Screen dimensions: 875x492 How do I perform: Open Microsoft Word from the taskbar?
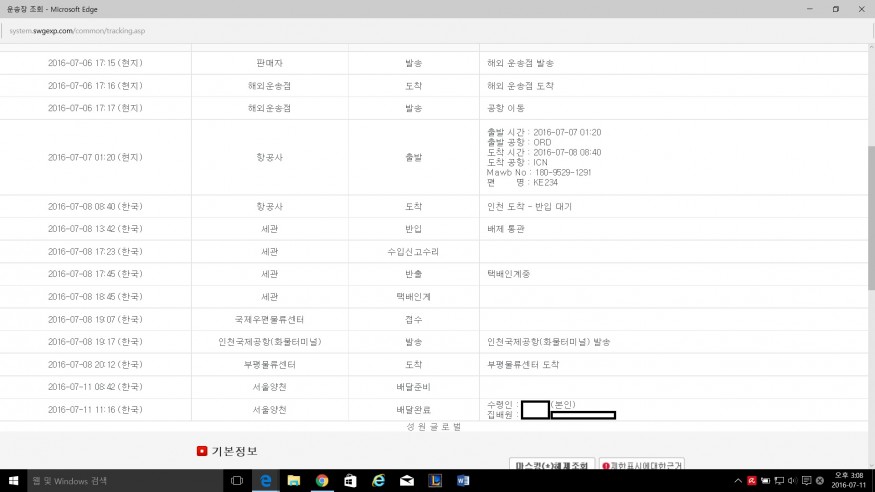point(462,480)
